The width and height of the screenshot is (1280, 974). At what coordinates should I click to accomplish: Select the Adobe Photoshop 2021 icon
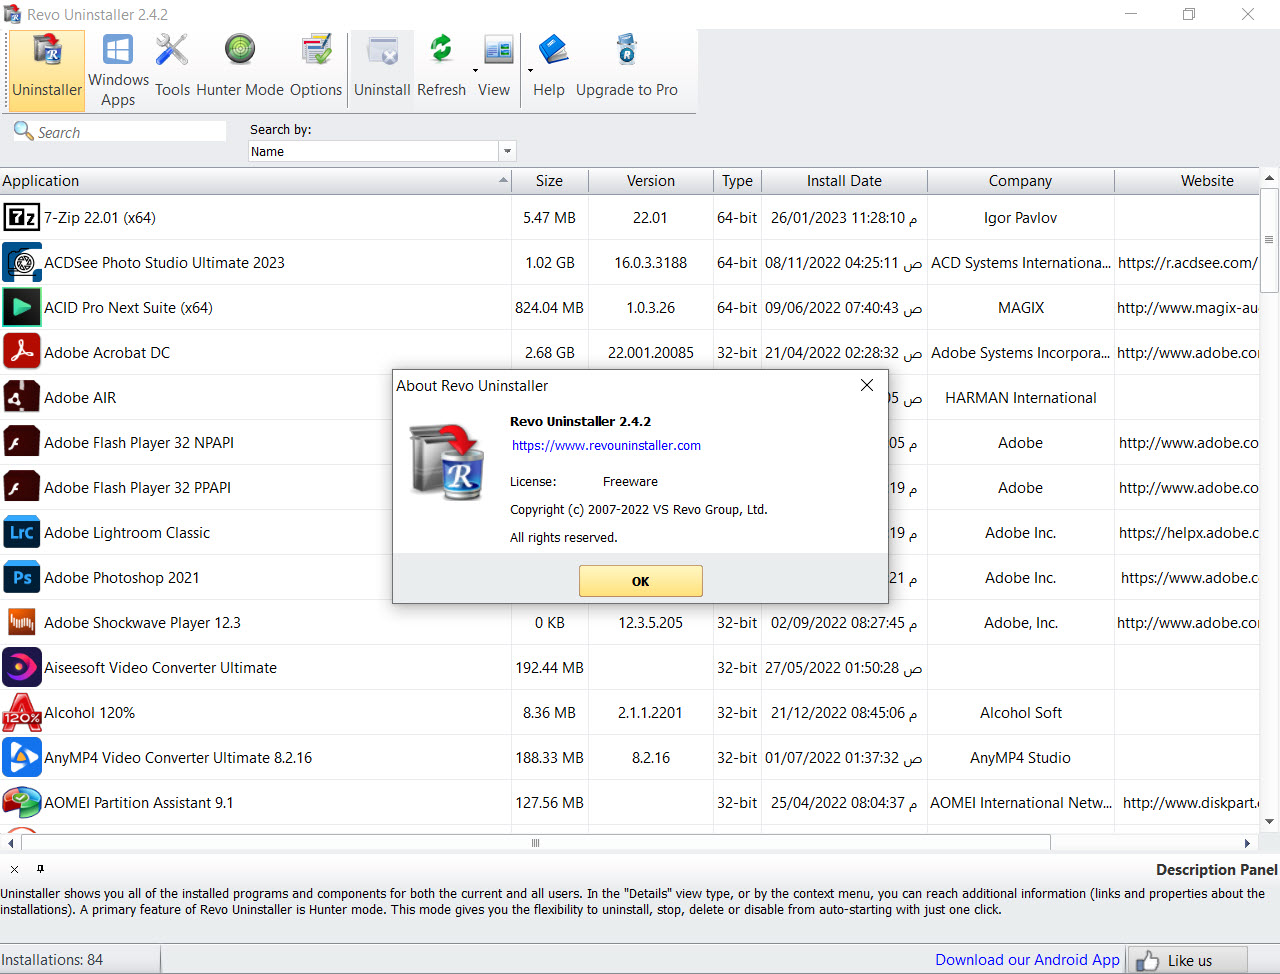coord(22,578)
